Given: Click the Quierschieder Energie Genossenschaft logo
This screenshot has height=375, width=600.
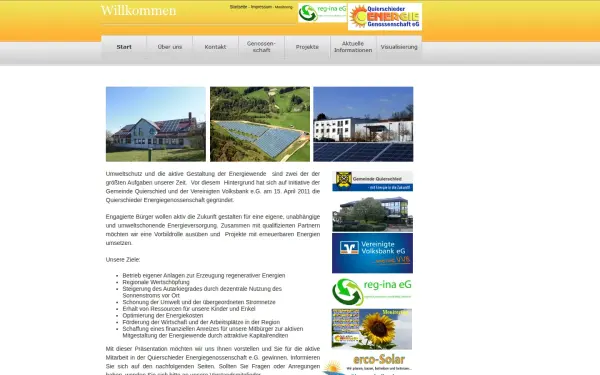Looking at the screenshot, I should tap(385, 17).
